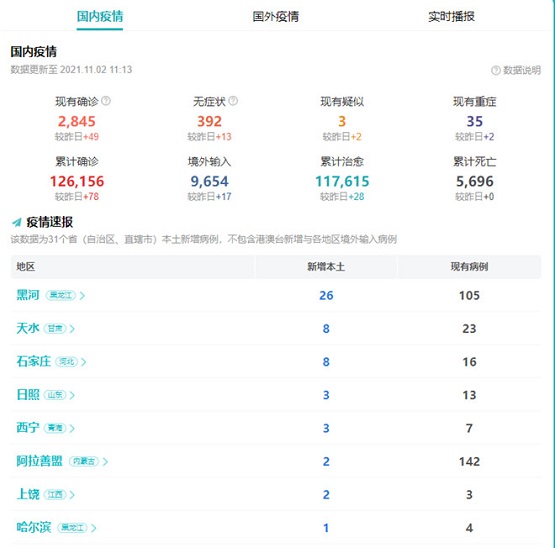
Task: Click the 河北 province tag
Action: (67, 362)
